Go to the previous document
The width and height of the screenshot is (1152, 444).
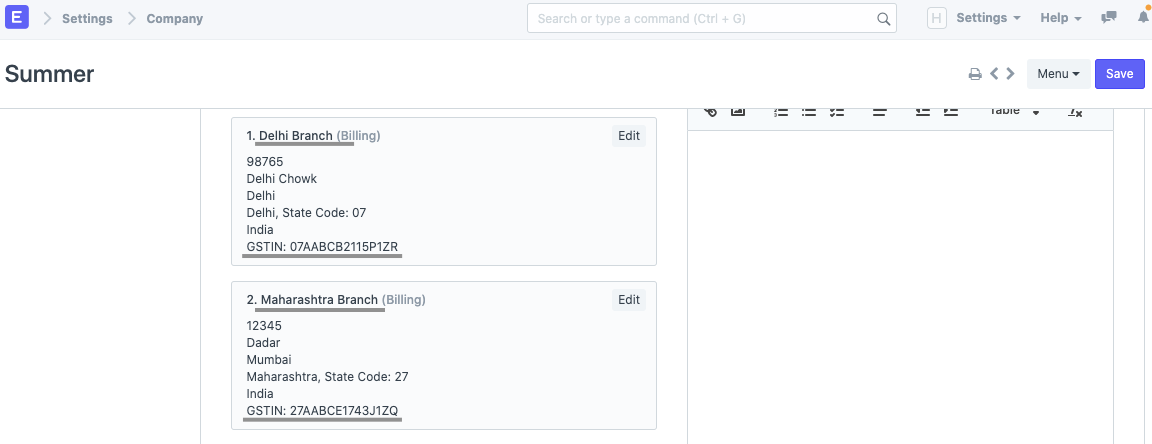click(x=995, y=74)
